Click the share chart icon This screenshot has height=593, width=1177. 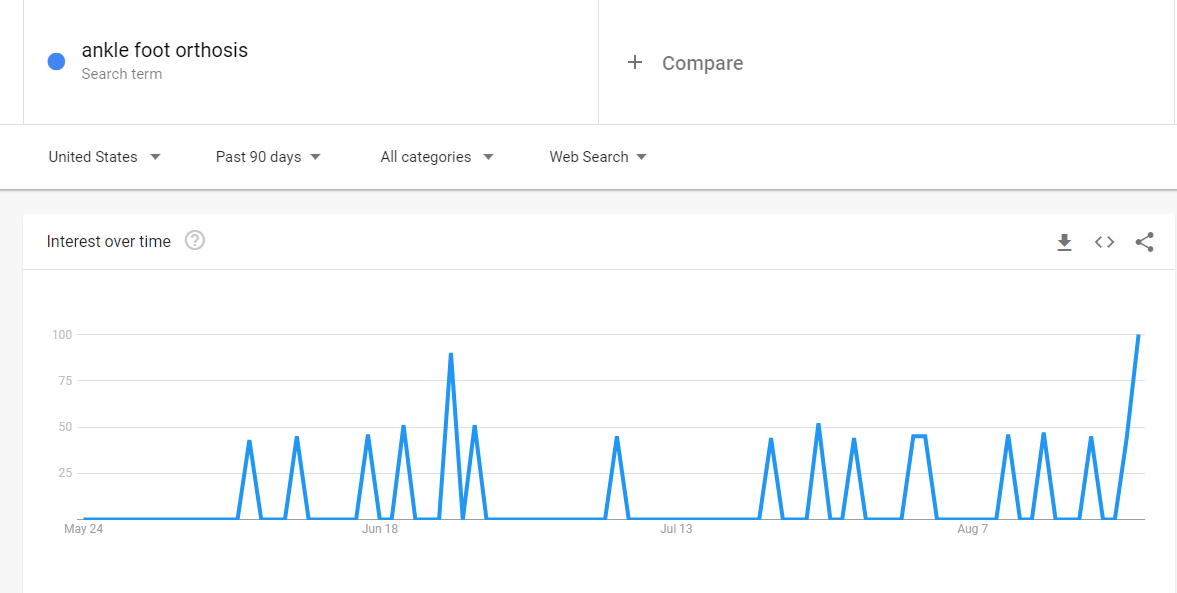click(1145, 242)
